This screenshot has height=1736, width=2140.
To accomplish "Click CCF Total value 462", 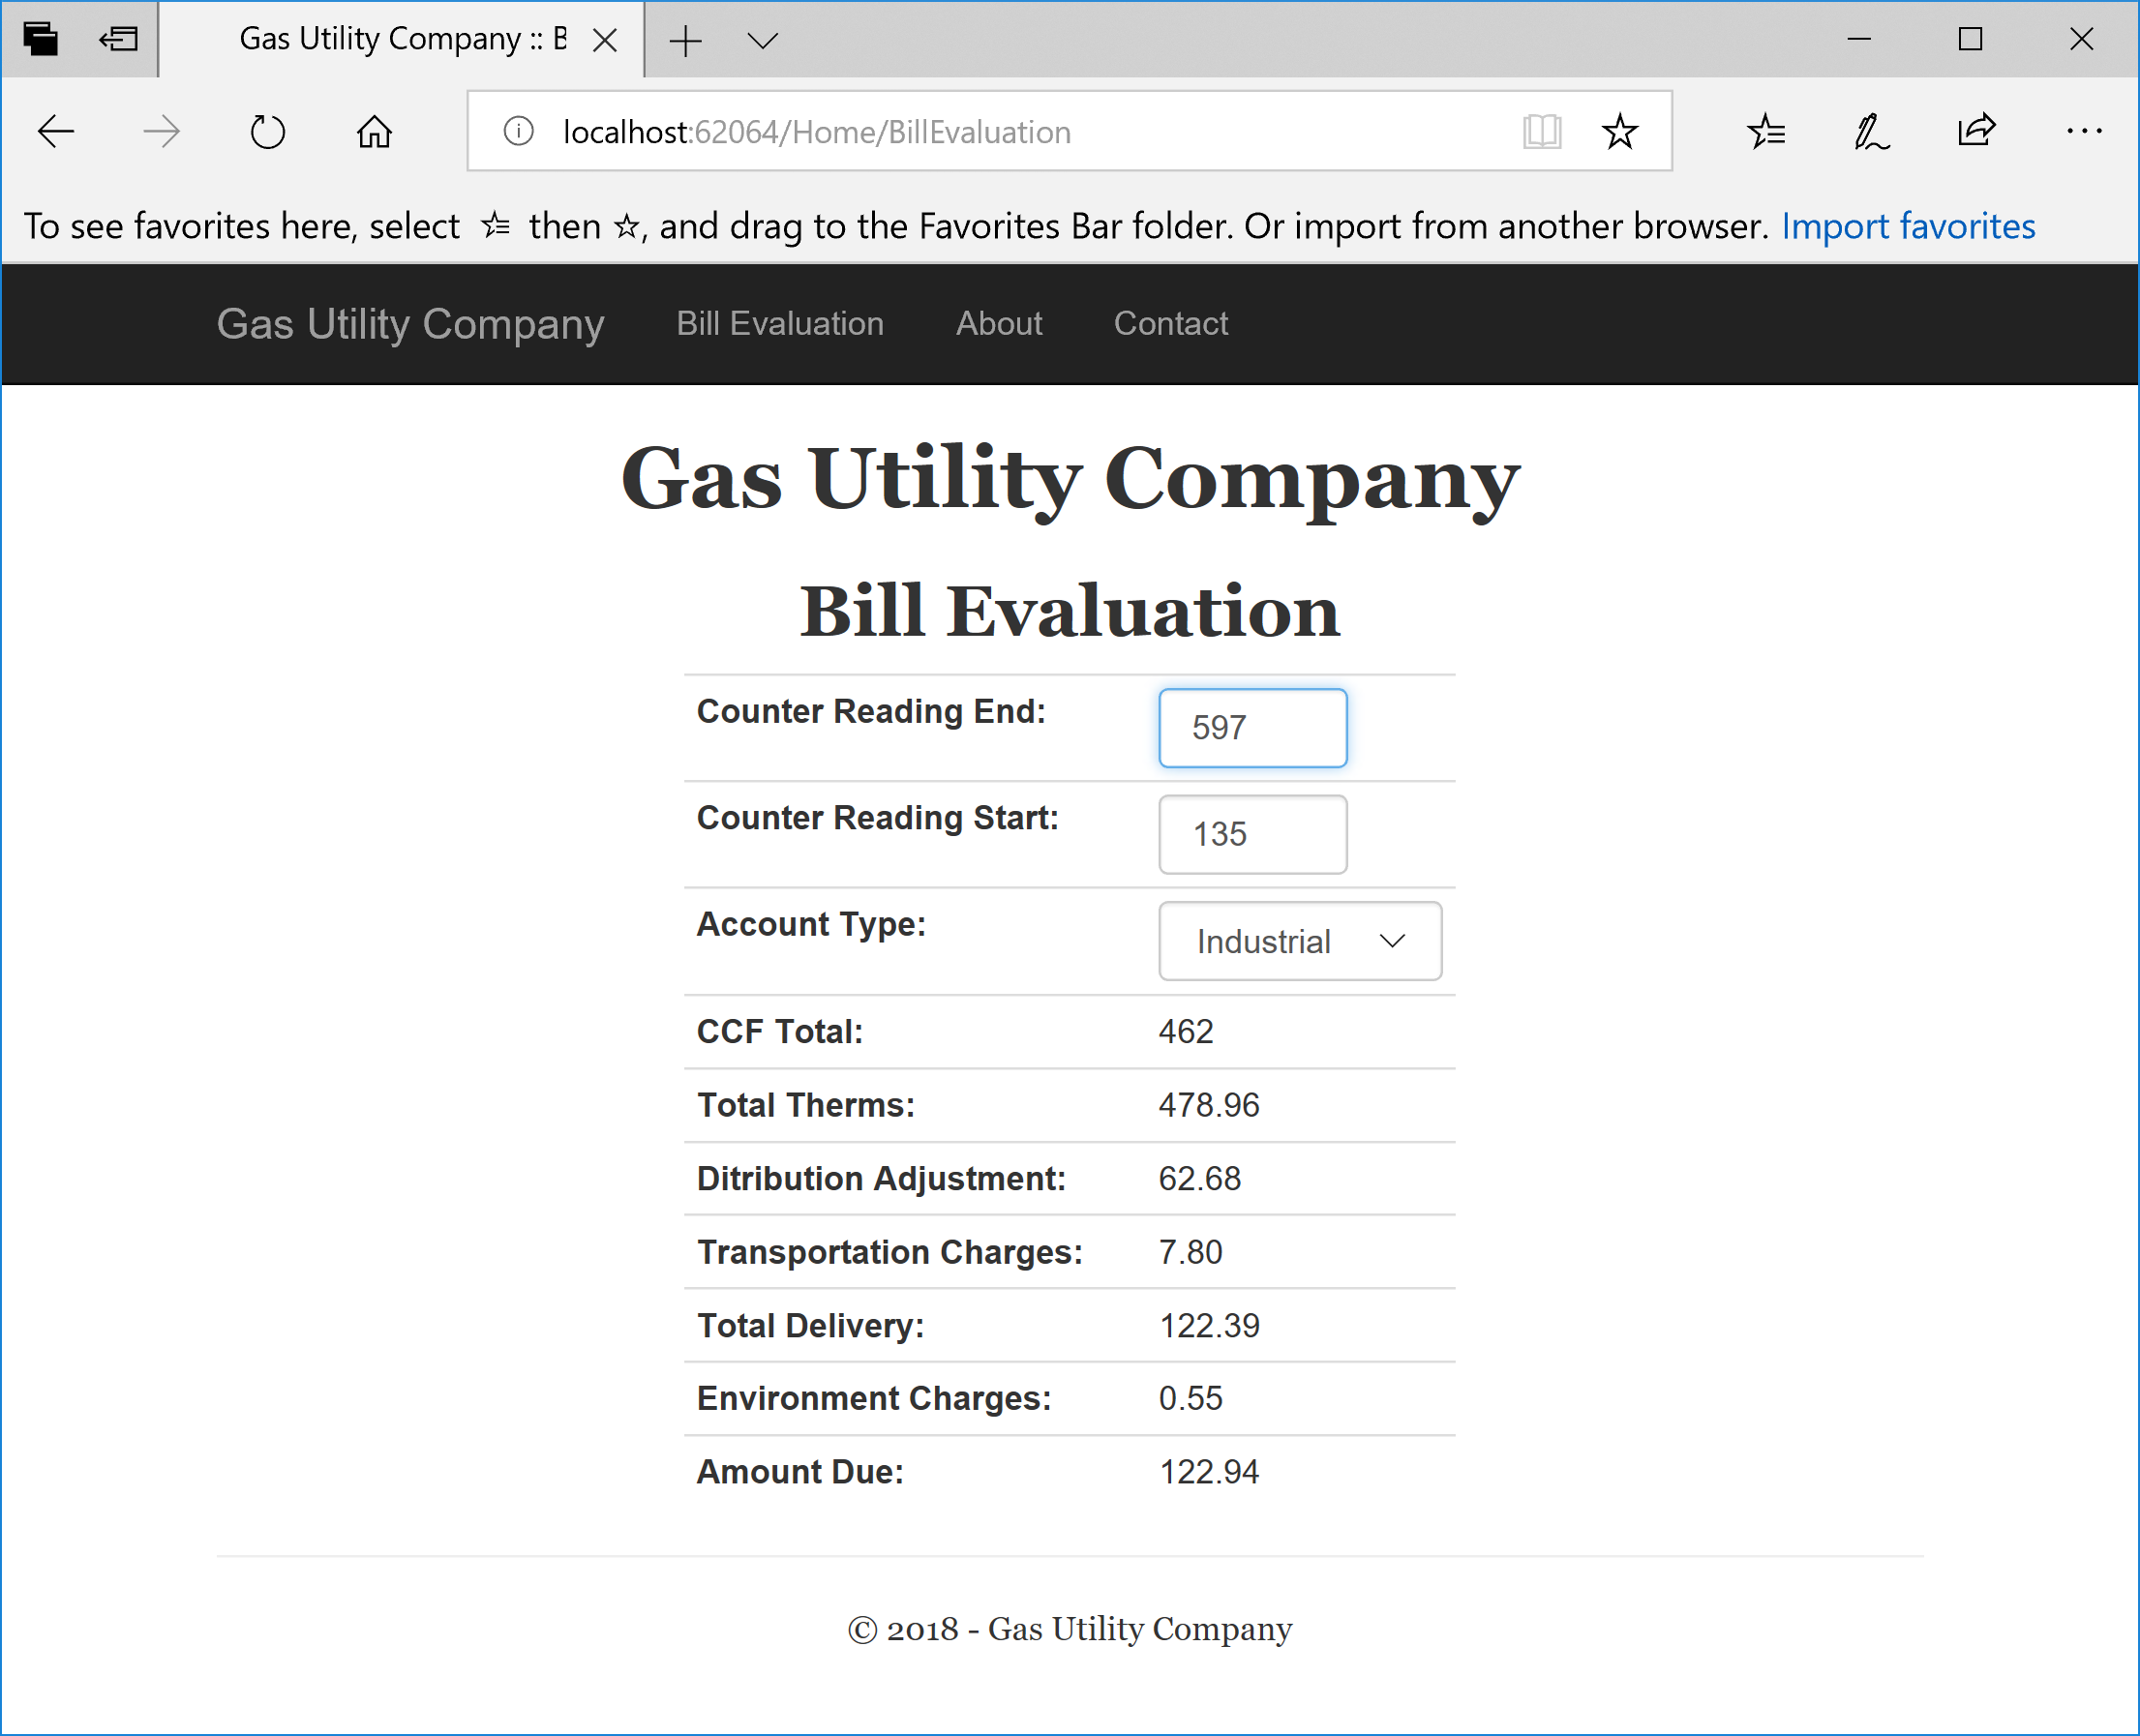I will [x=1186, y=1032].
